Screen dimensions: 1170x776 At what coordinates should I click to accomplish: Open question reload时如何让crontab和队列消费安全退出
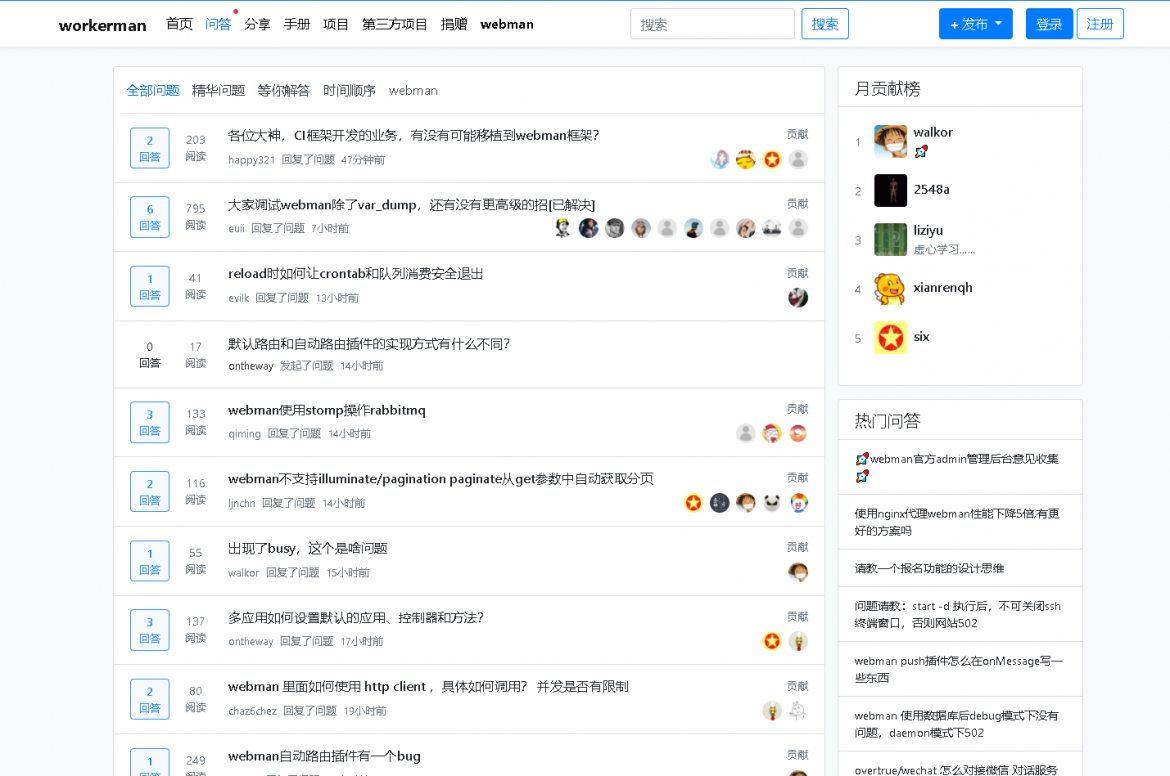point(355,274)
